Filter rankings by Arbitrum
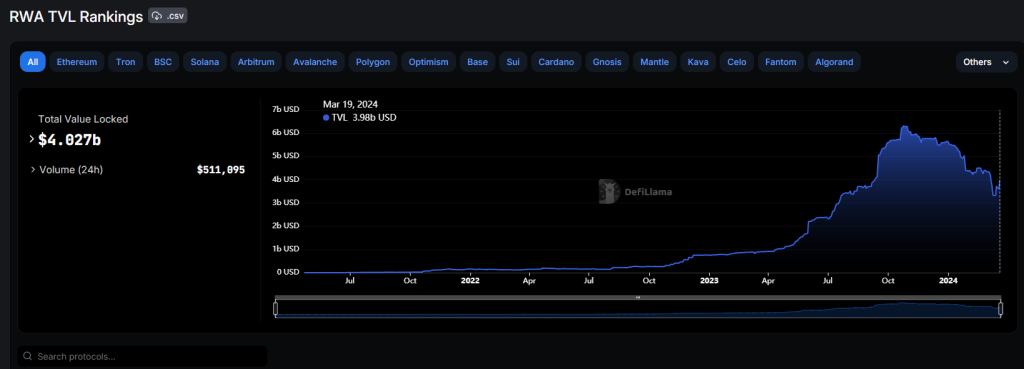Viewport: 1024px width, 369px height. 256,62
